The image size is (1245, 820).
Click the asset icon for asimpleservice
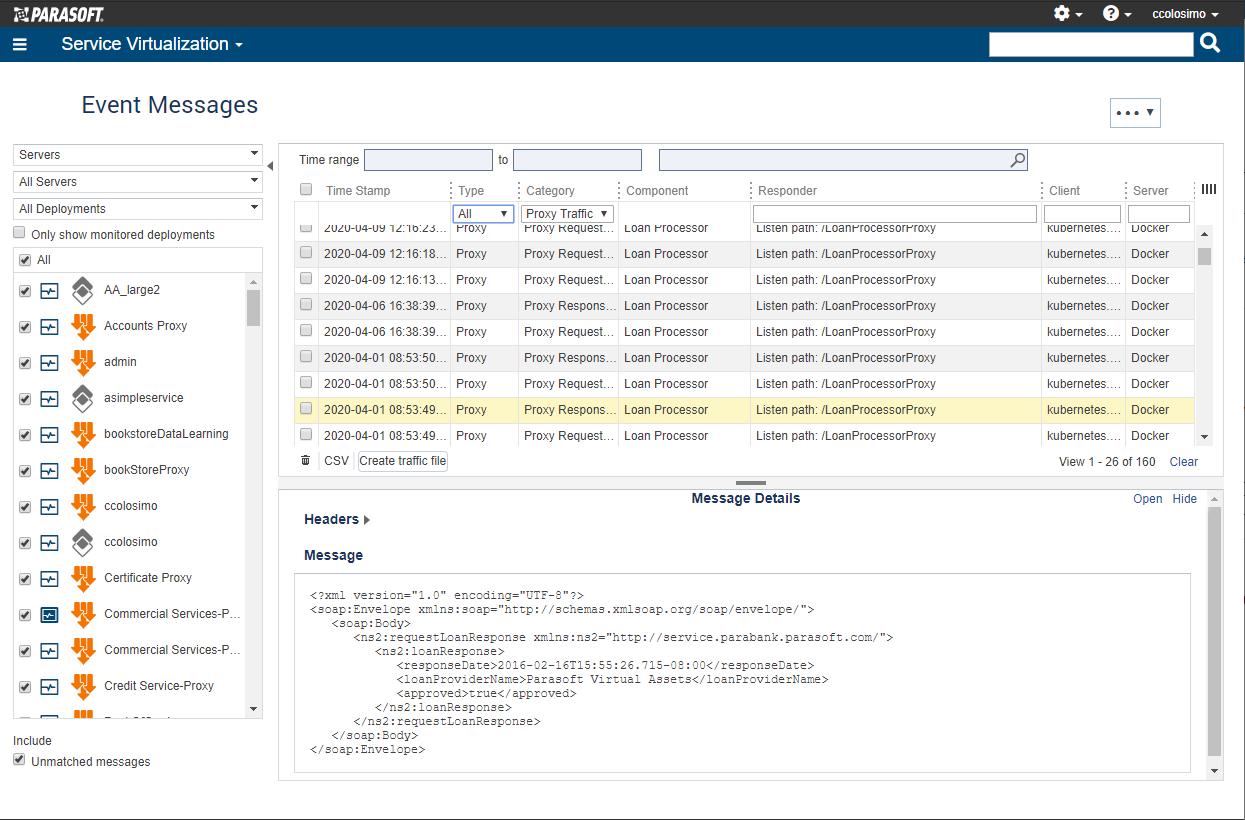click(83, 398)
